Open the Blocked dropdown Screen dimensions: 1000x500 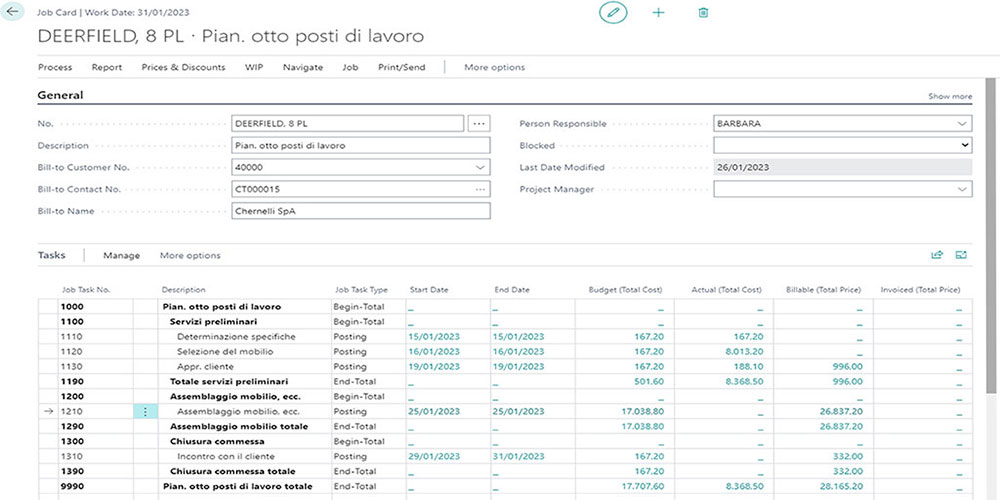pyautogui.click(x=964, y=145)
